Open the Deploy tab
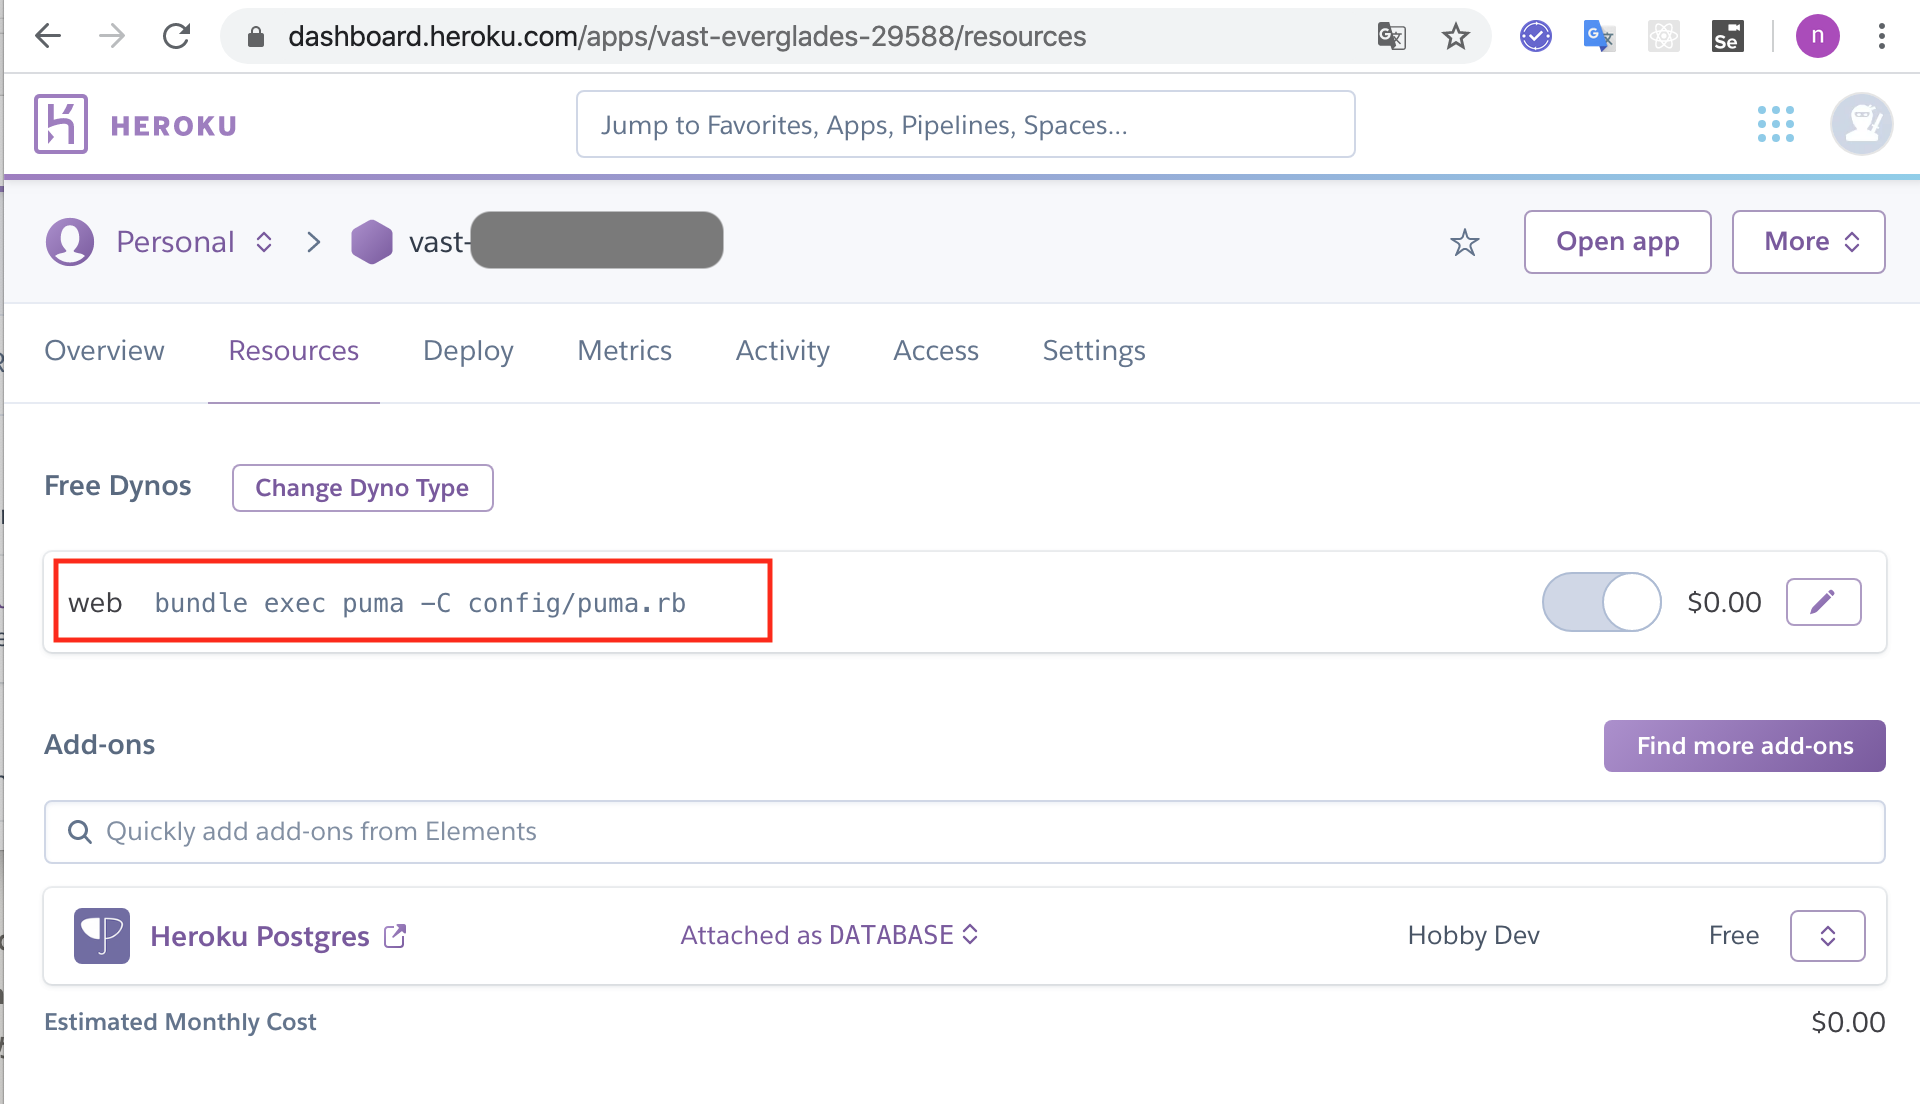The width and height of the screenshot is (1920, 1104). (x=468, y=351)
